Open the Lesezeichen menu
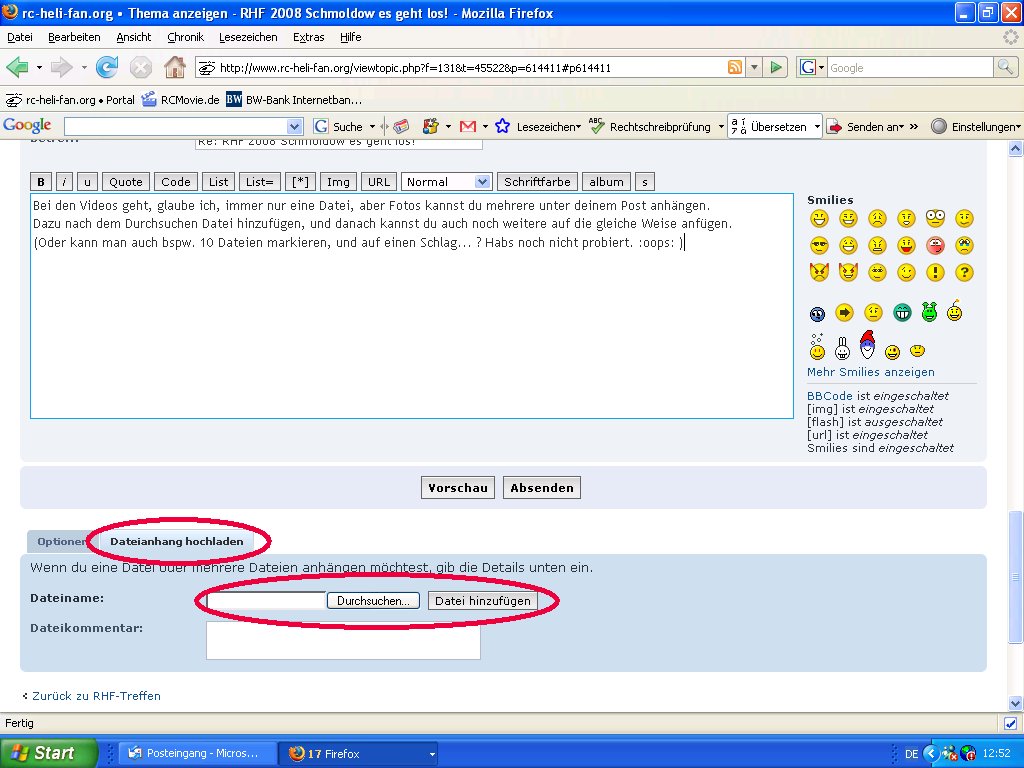This screenshot has width=1024, height=768. coord(248,37)
